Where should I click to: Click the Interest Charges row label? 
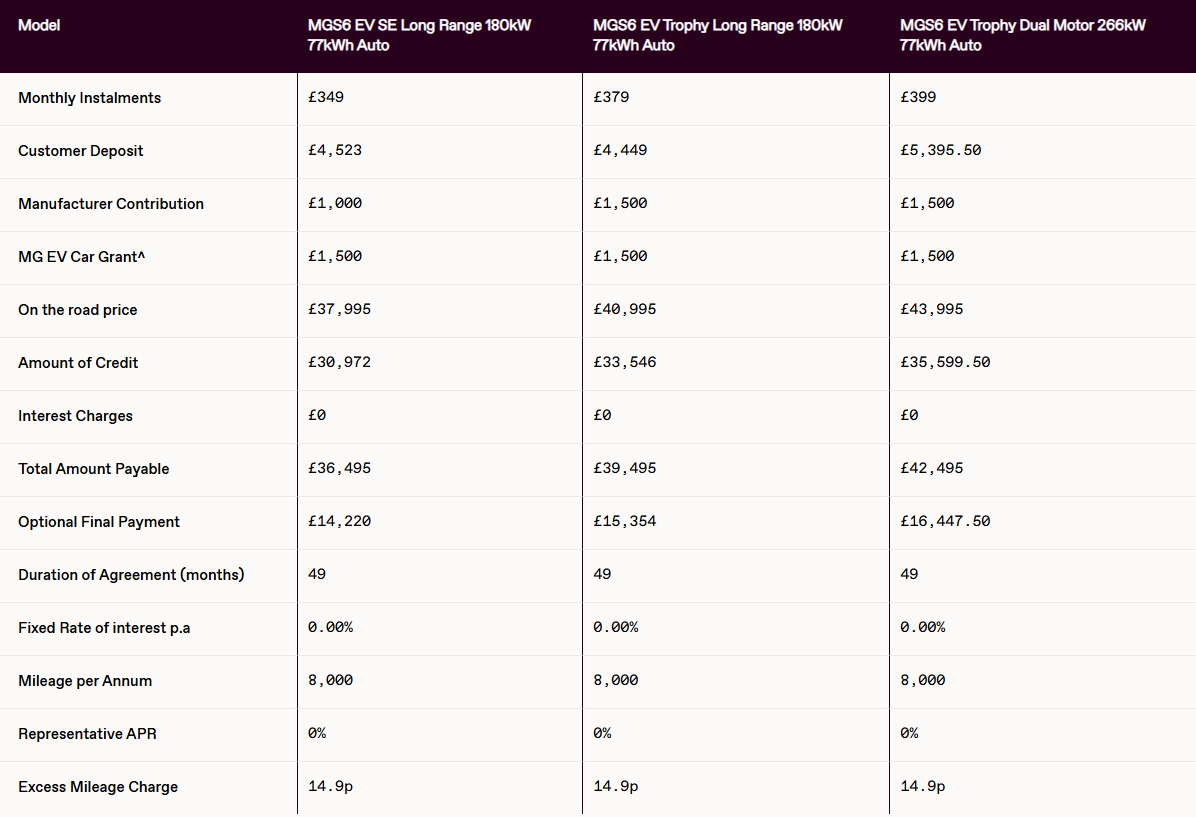point(76,416)
